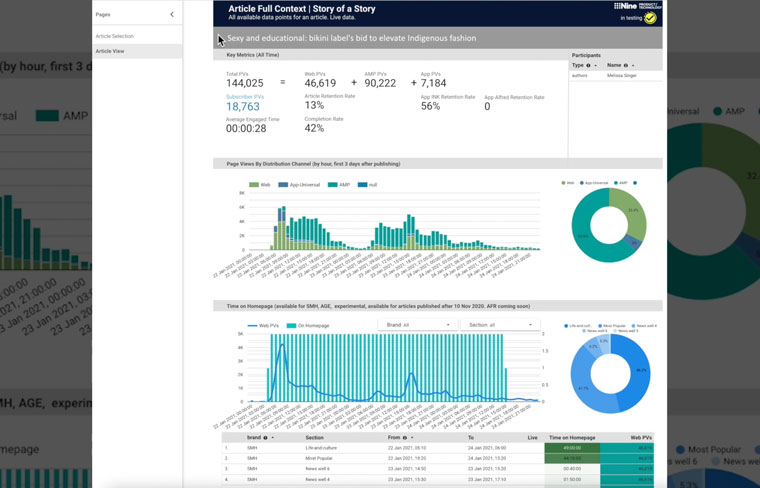Viewport: 760px width, 488px height.
Task: Click the Total PVs value 144,025
Action: [245, 83]
